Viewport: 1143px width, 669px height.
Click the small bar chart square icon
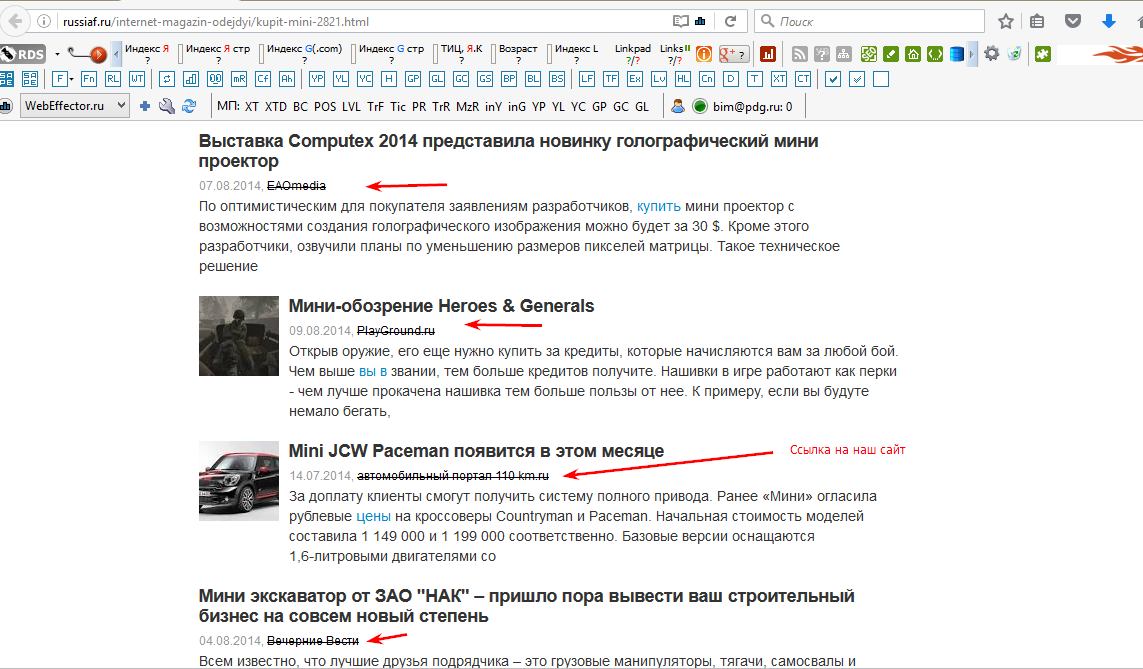(x=191, y=79)
